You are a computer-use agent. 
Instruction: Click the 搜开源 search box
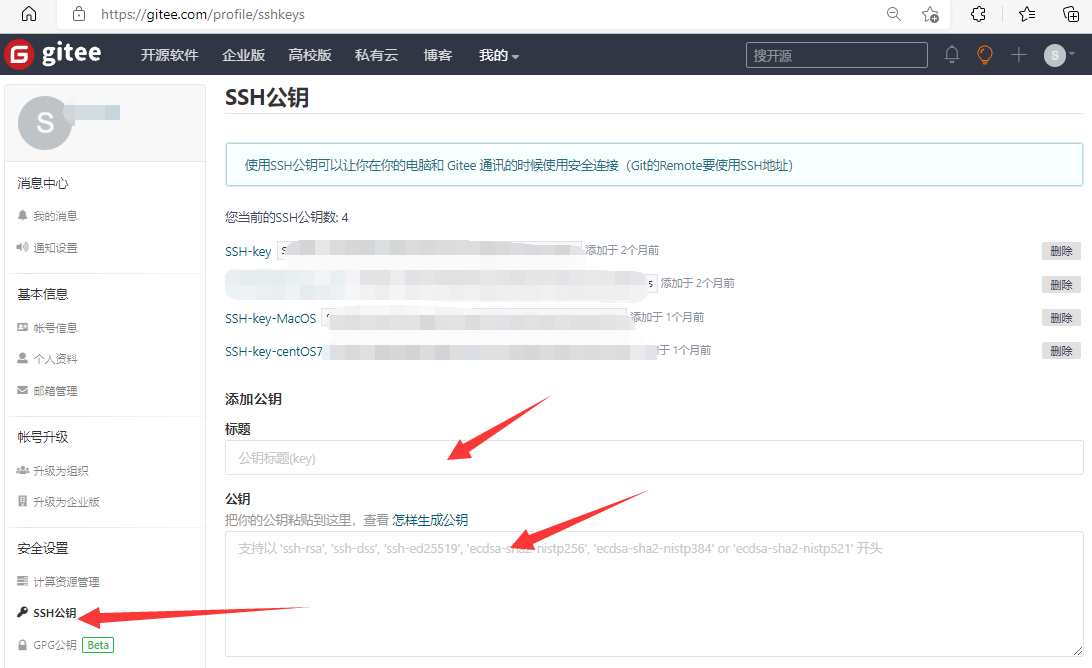pos(836,55)
